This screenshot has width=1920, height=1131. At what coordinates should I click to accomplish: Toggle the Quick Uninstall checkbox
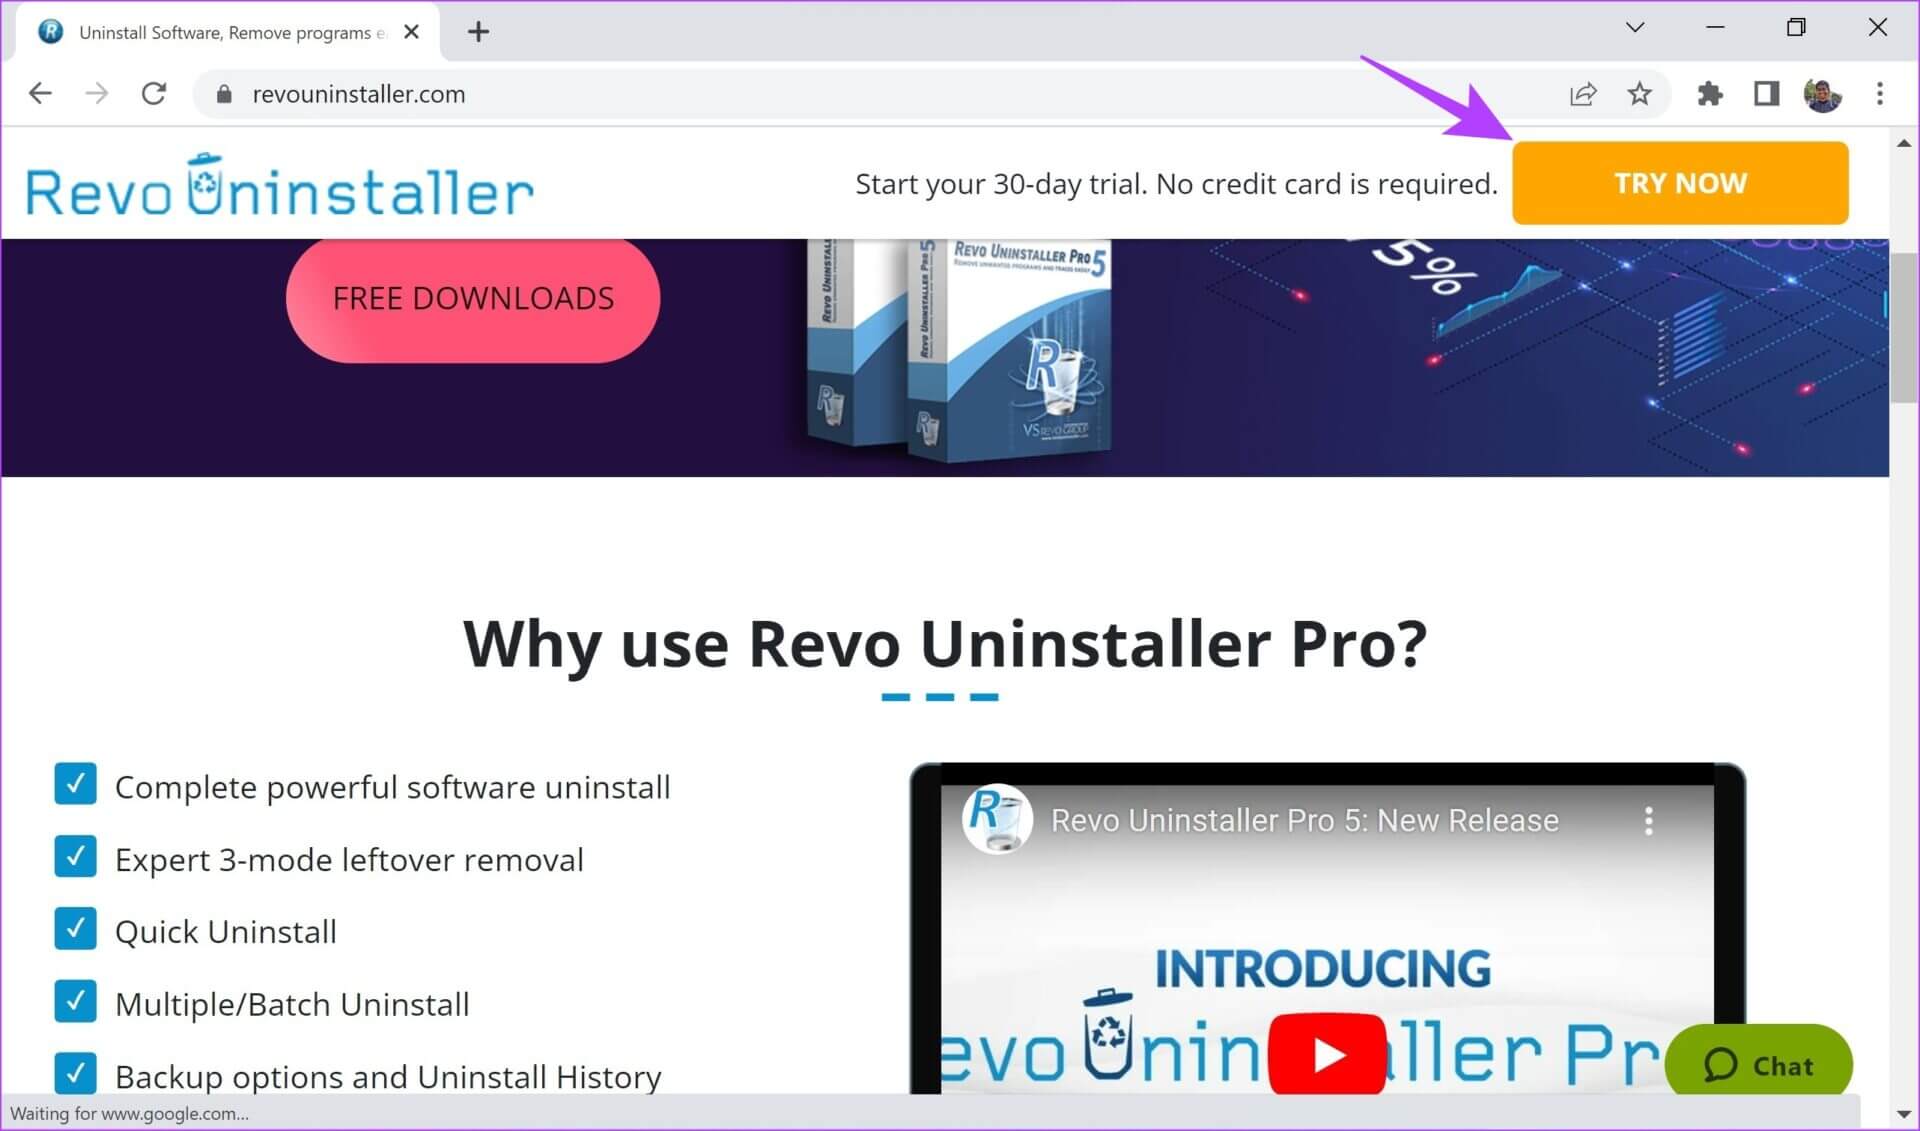pyautogui.click(x=75, y=930)
